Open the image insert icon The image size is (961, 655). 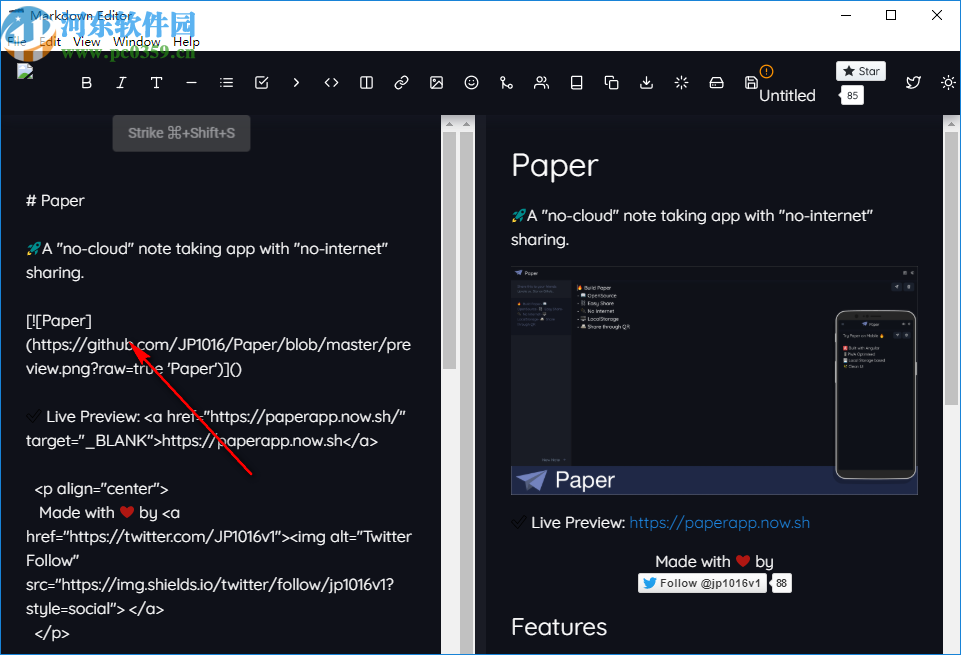tap(436, 82)
